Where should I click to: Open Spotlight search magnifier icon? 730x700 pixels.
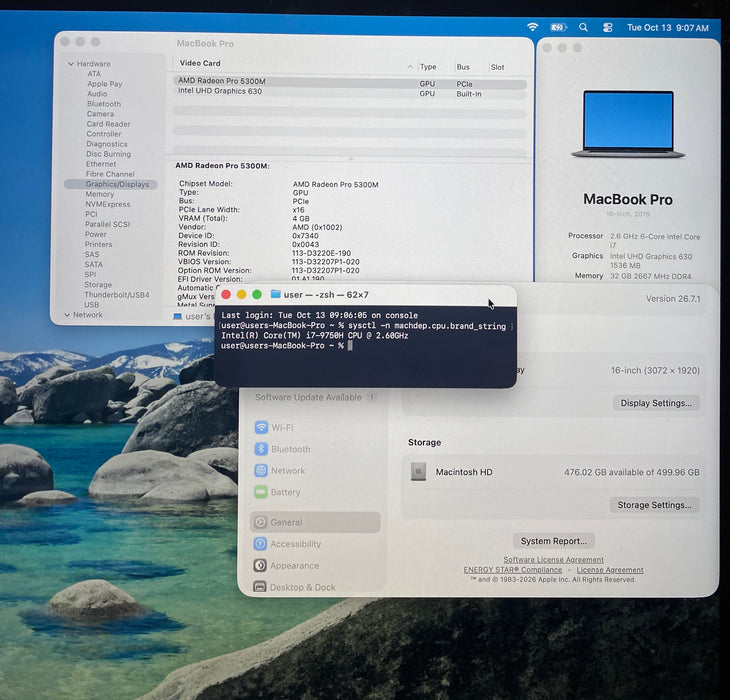(x=583, y=27)
